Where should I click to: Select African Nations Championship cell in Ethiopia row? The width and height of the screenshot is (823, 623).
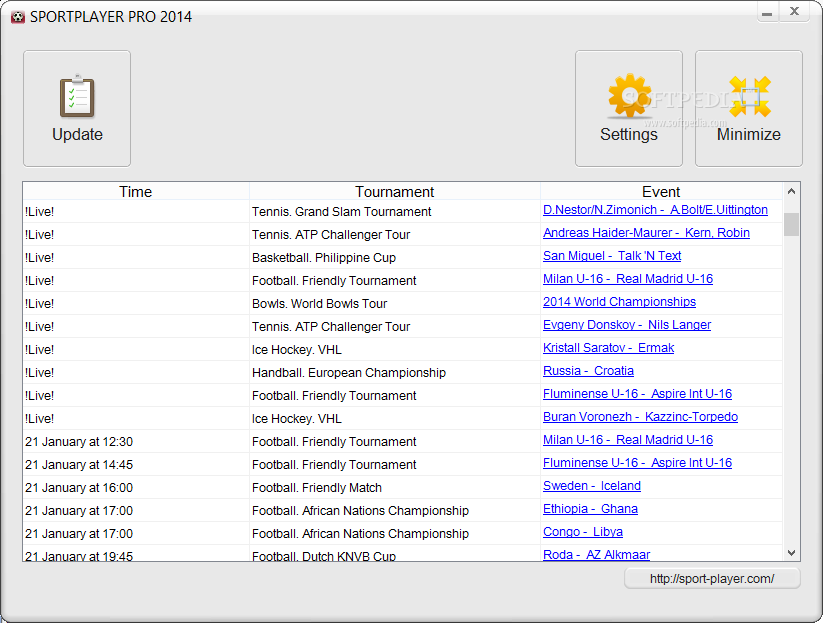click(x=395, y=511)
